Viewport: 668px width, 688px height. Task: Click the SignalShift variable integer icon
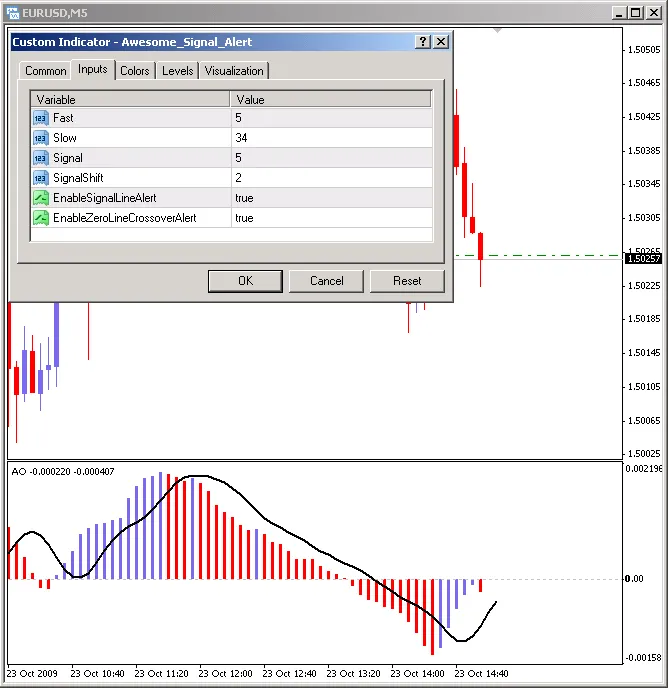tap(41, 178)
